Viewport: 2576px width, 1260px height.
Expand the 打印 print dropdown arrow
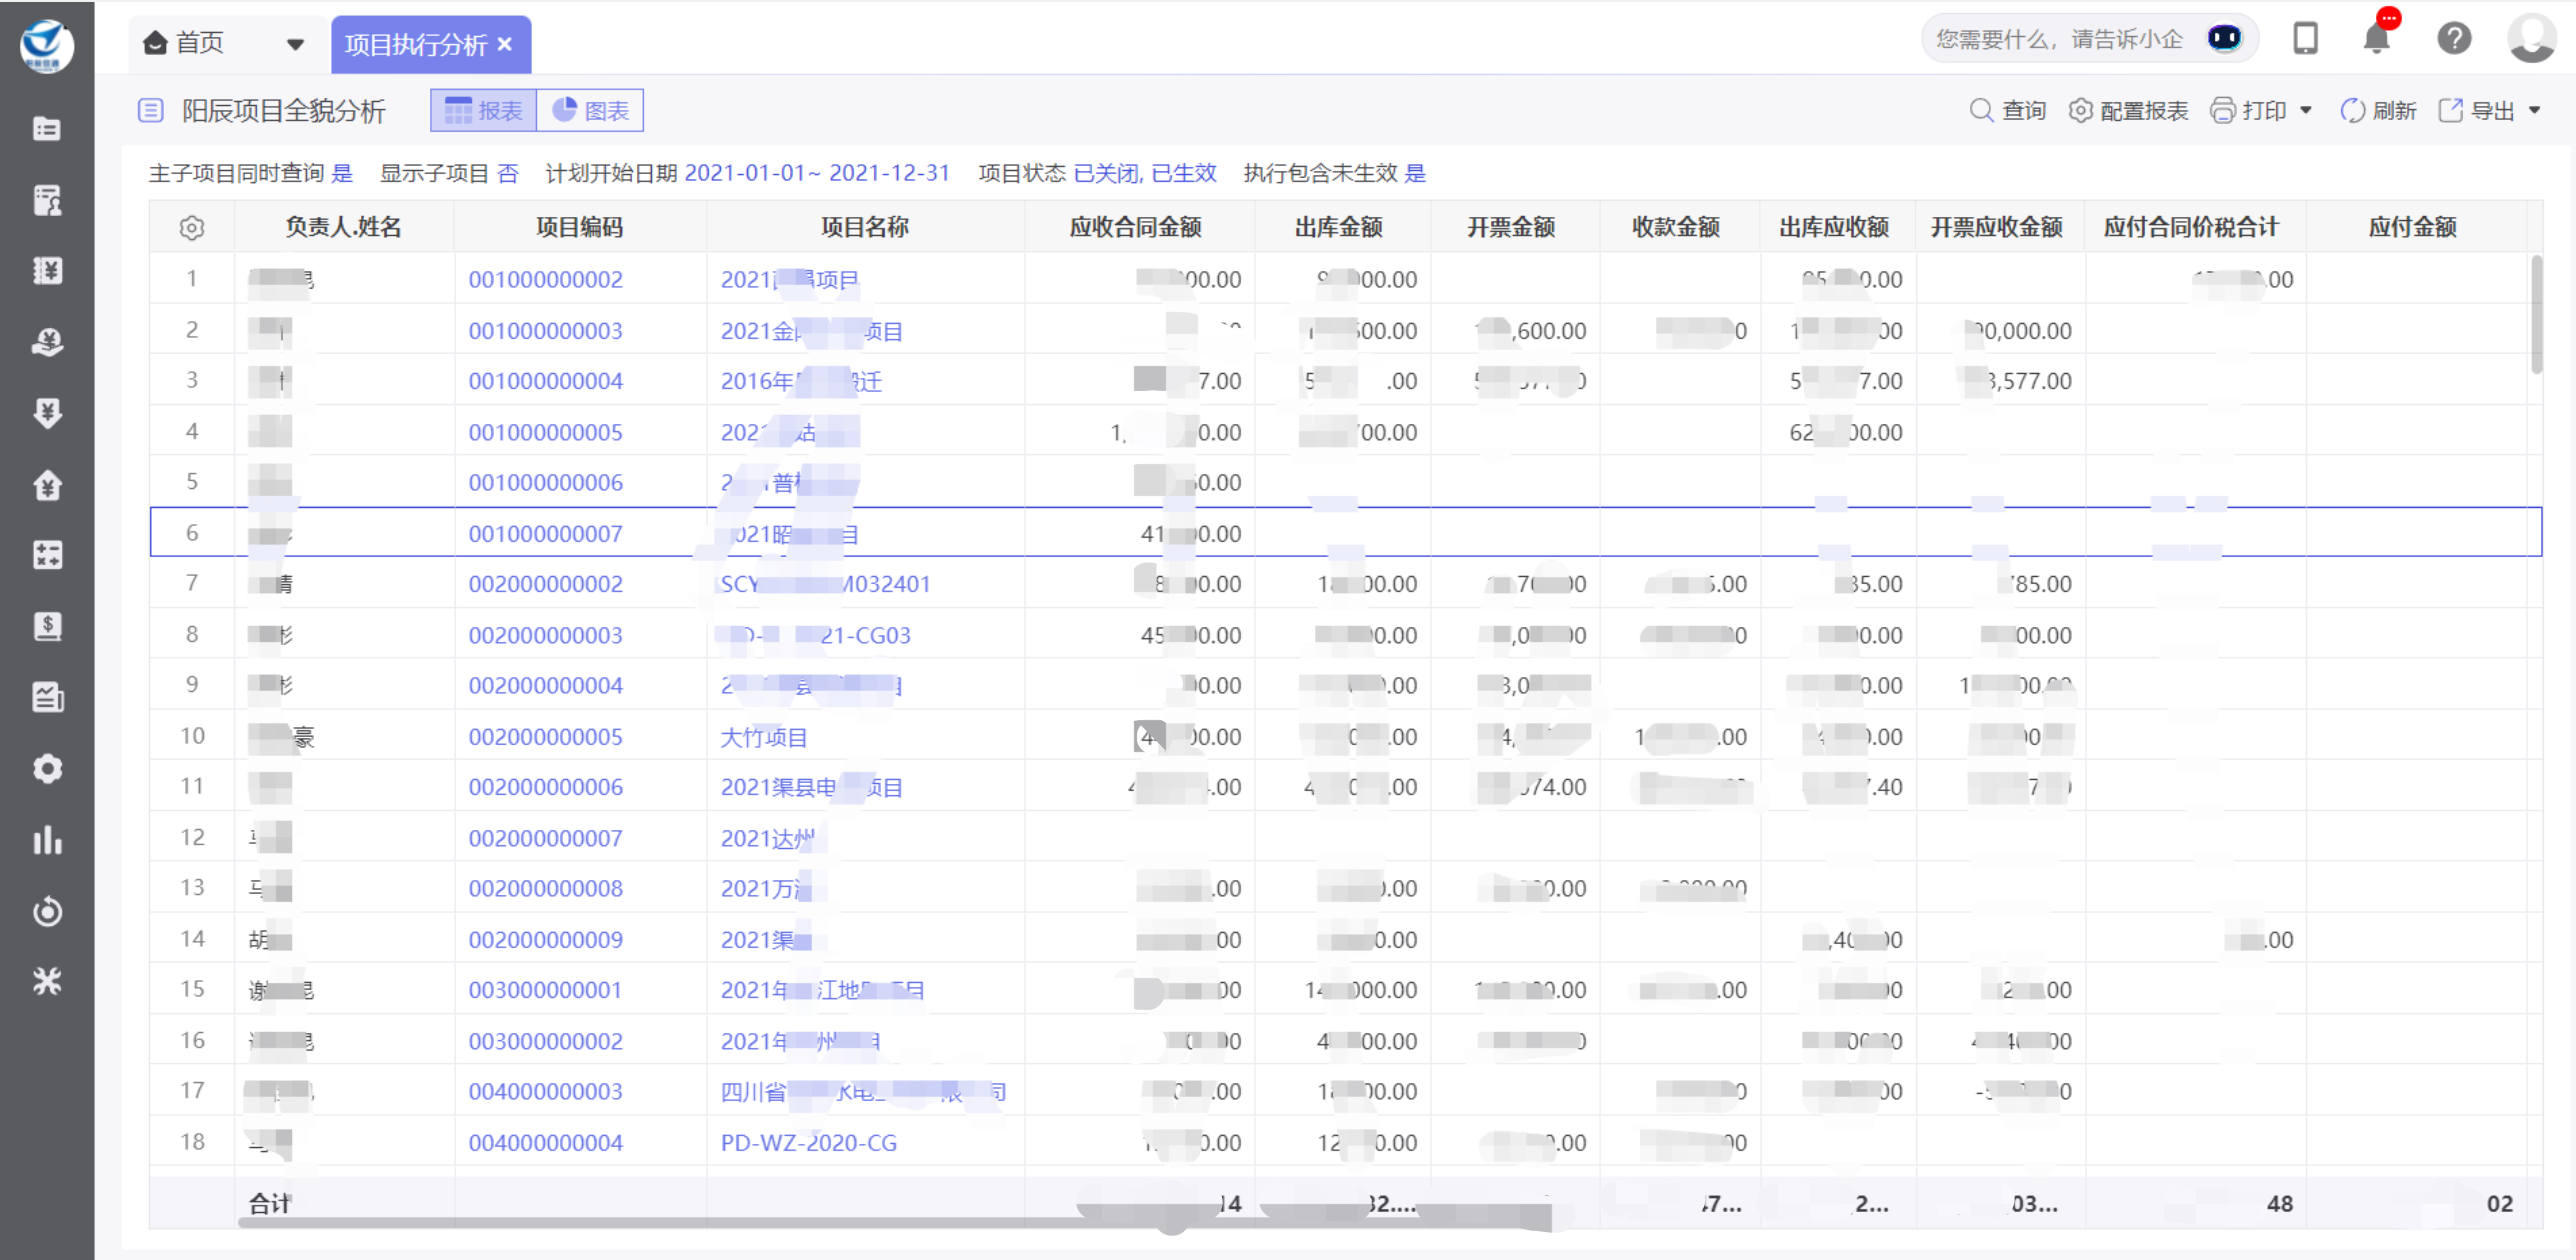point(2306,111)
